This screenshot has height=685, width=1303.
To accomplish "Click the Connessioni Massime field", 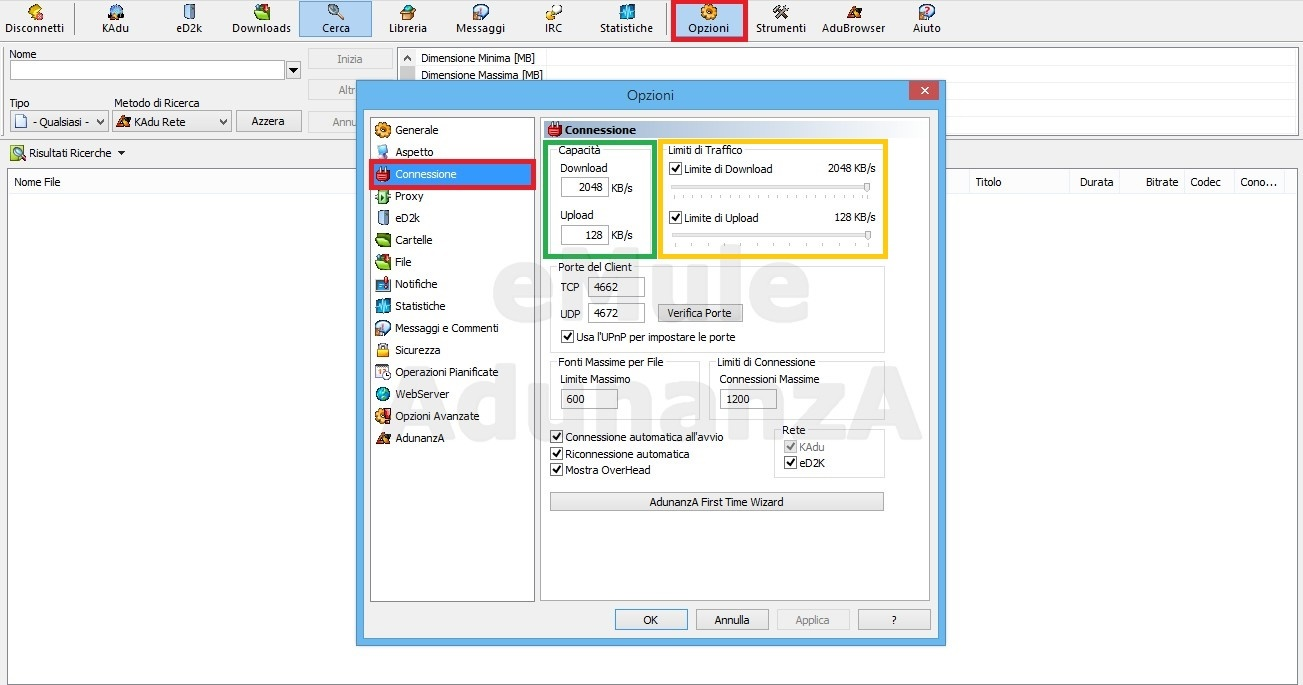I will click(x=748, y=399).
